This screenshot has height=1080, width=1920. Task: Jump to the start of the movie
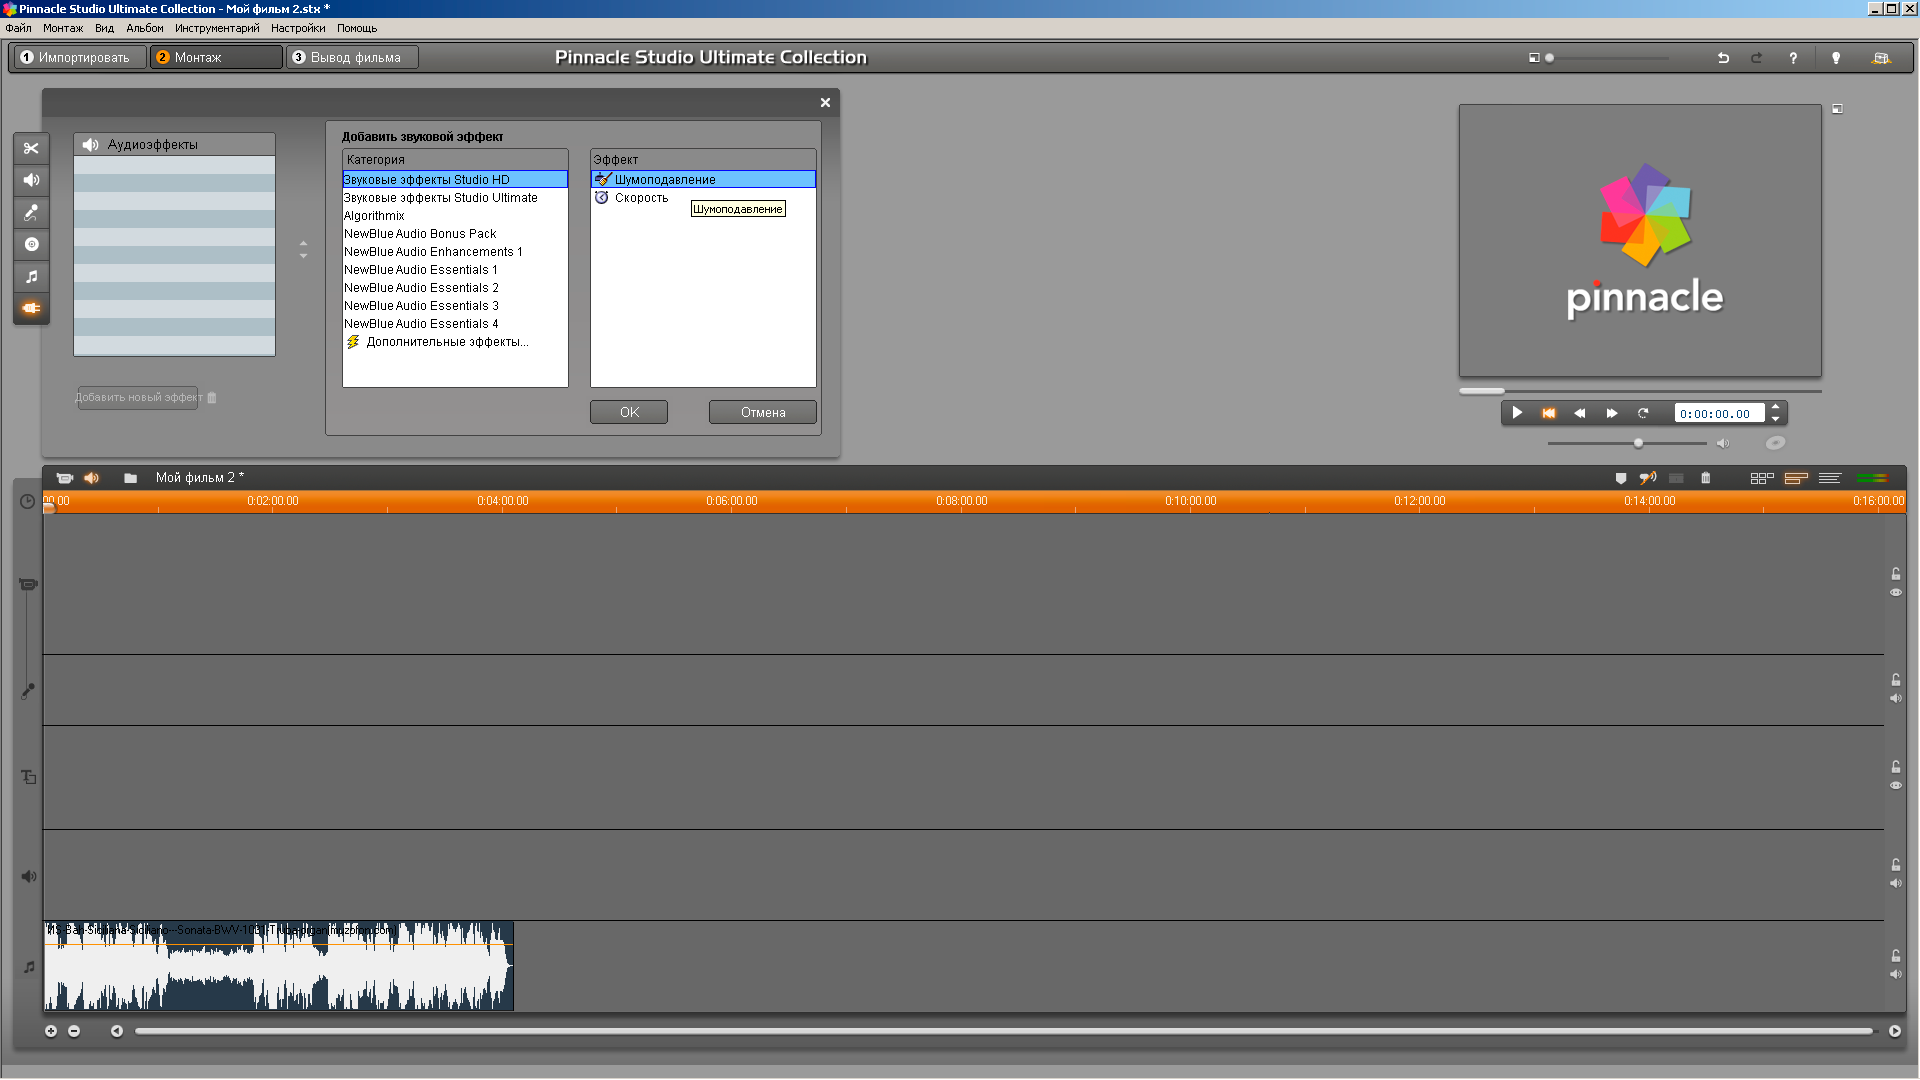click(1548, 413)
